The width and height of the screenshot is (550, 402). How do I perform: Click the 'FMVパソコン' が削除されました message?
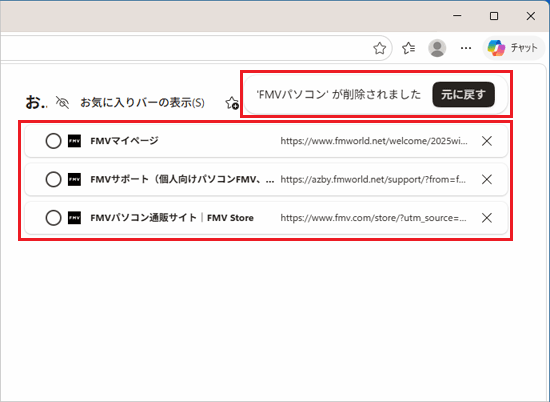coord(338,95)
